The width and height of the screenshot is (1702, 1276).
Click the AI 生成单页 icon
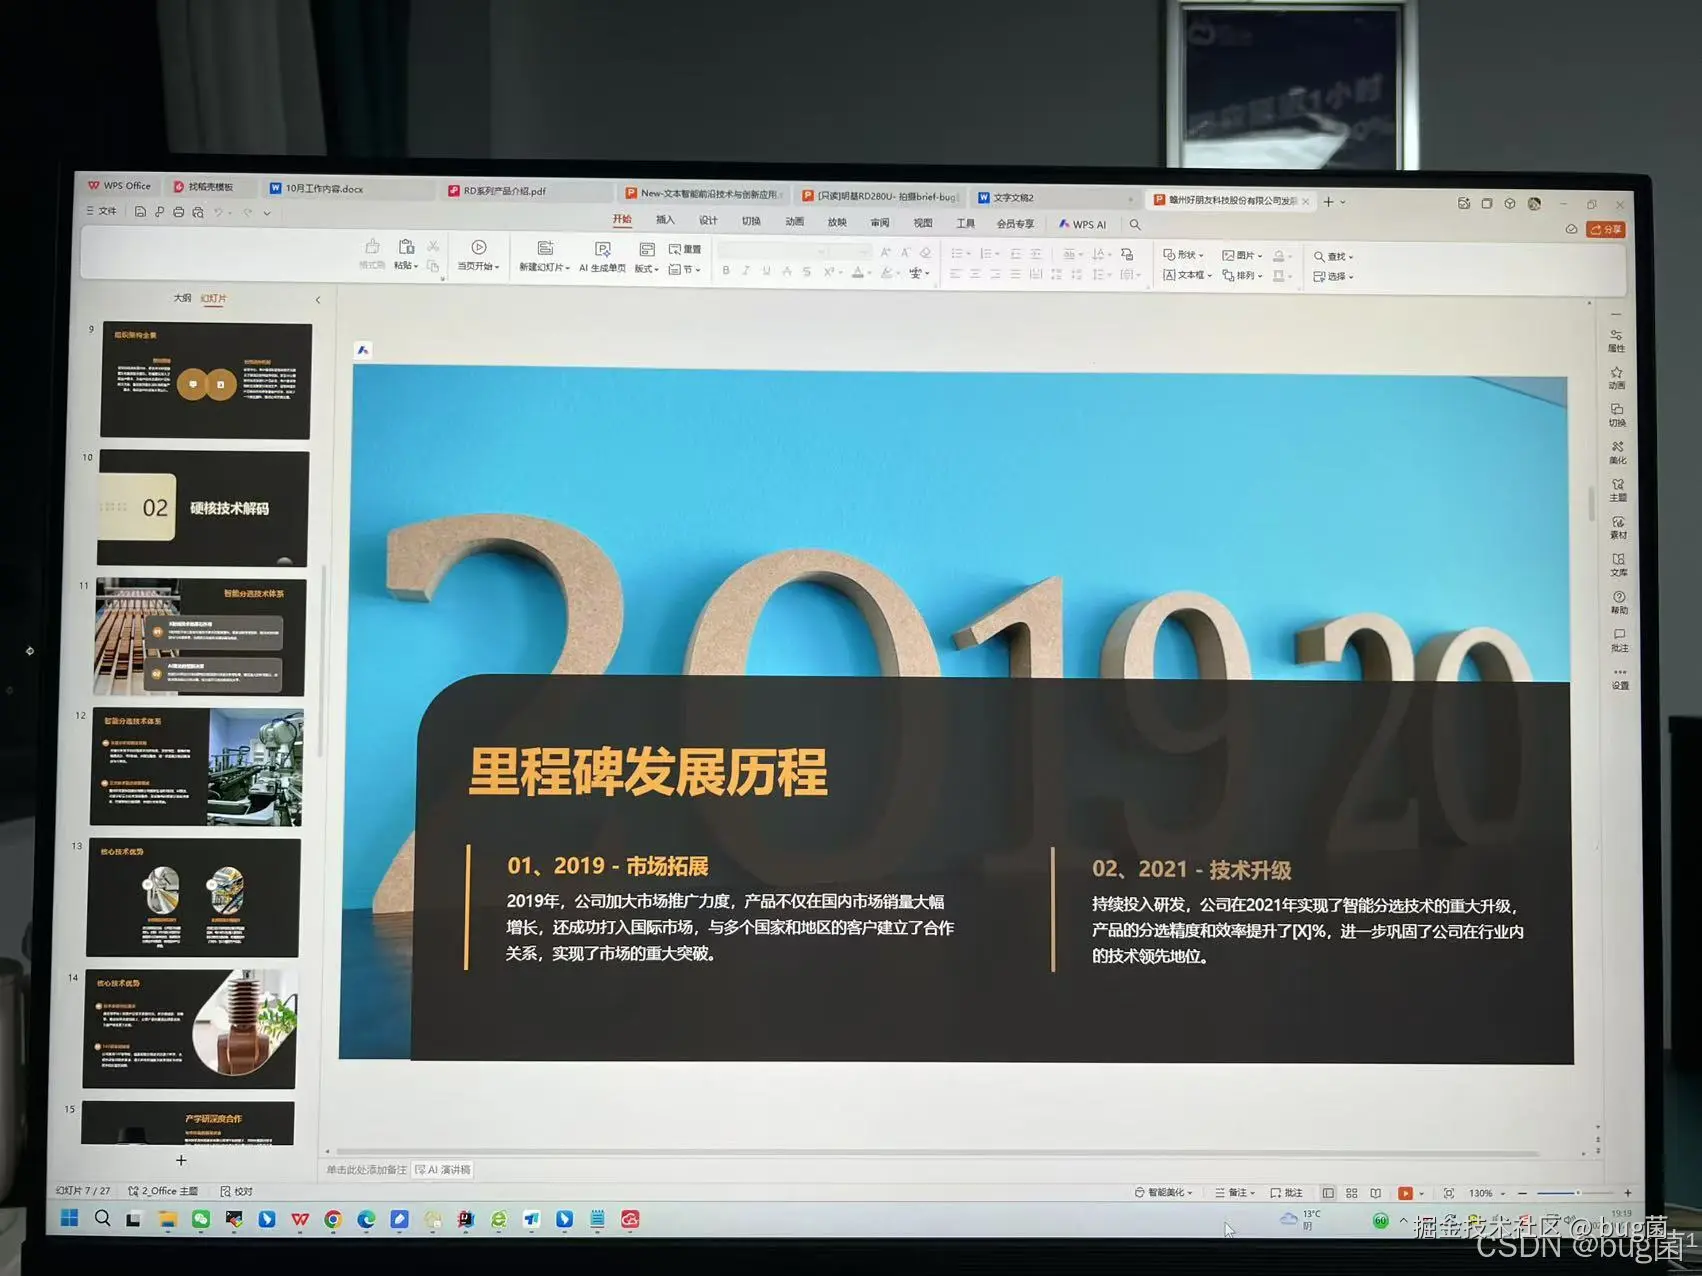[x=602, y=249]
